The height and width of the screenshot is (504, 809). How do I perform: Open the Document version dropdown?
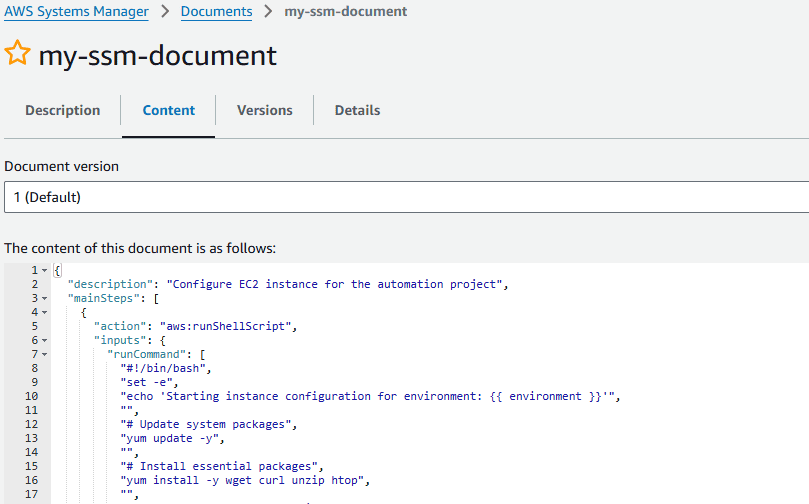pos(404,197)
